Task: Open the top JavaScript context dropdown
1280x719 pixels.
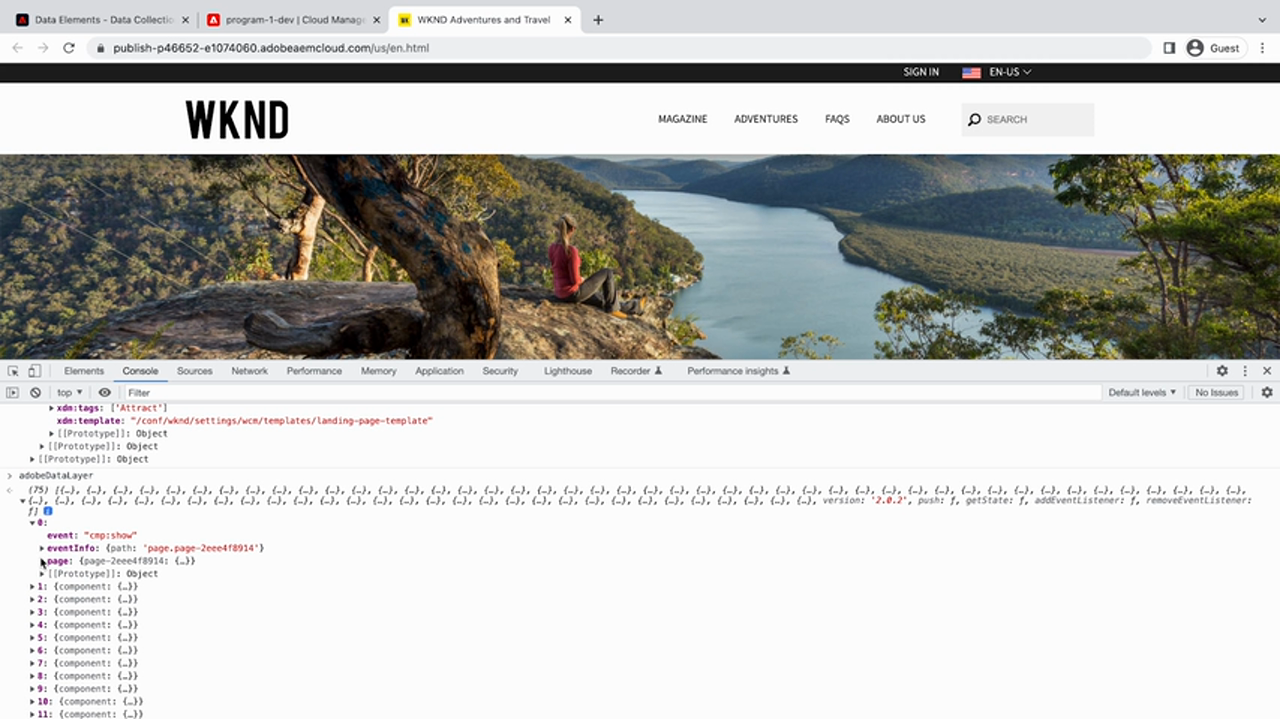Action: [x=69, y=393]
